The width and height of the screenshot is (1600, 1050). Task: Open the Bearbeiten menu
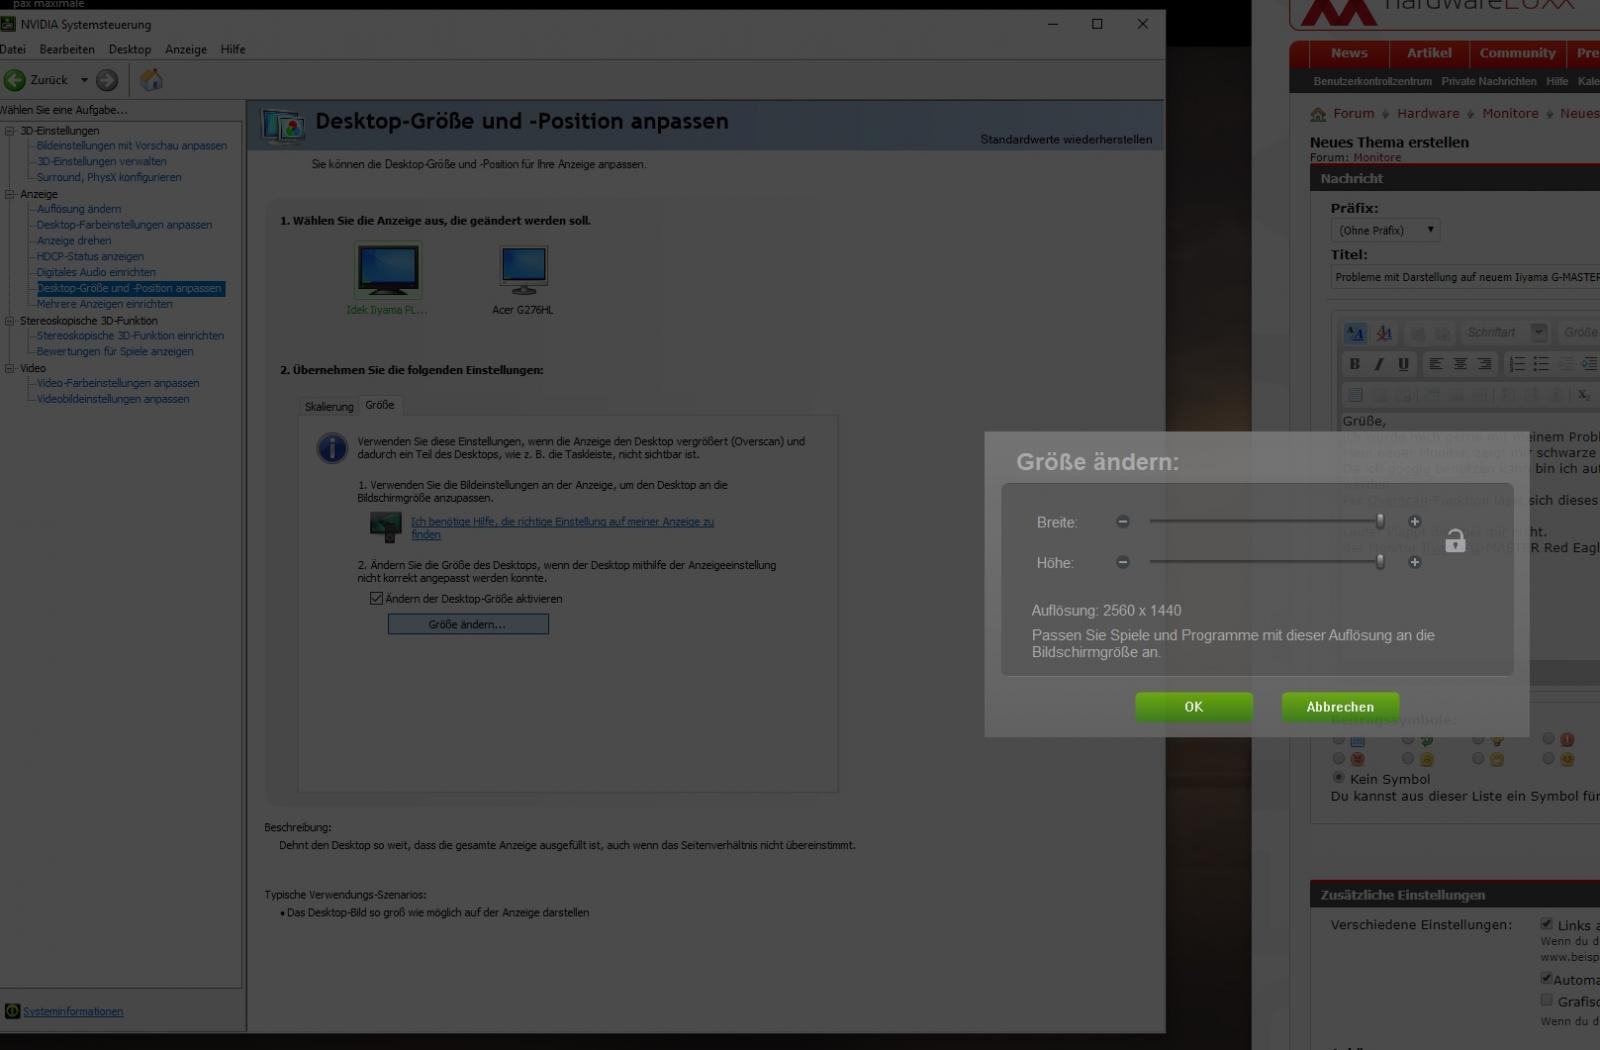tap(67, 49)
